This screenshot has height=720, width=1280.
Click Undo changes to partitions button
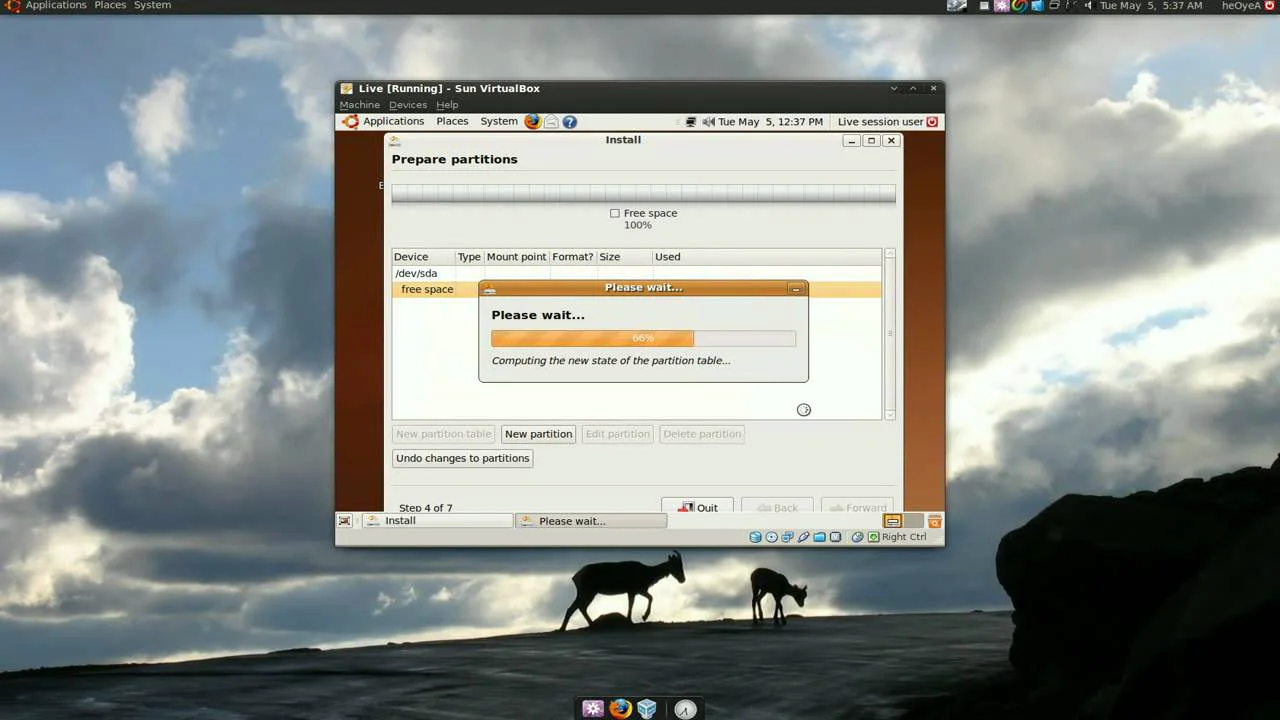coord(462,458)
